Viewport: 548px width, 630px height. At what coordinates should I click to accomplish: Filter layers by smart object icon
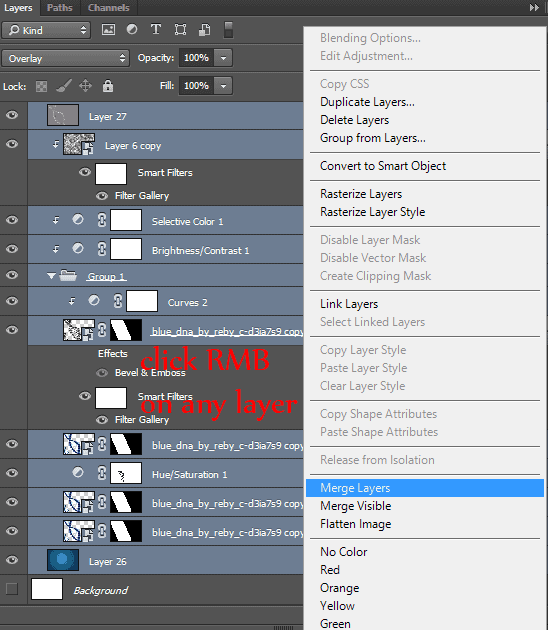pos(204,30)
